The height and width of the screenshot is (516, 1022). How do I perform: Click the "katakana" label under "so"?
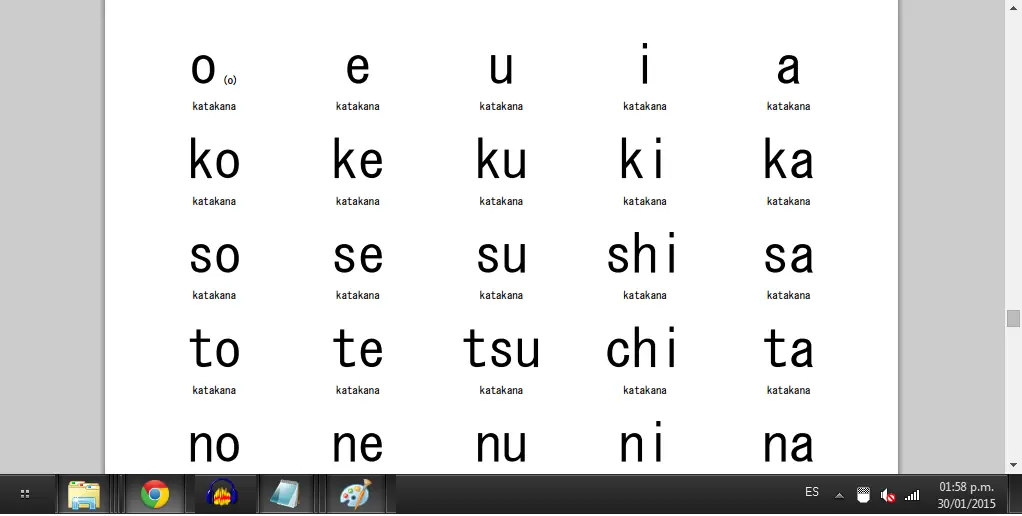[x=214, y=295]
